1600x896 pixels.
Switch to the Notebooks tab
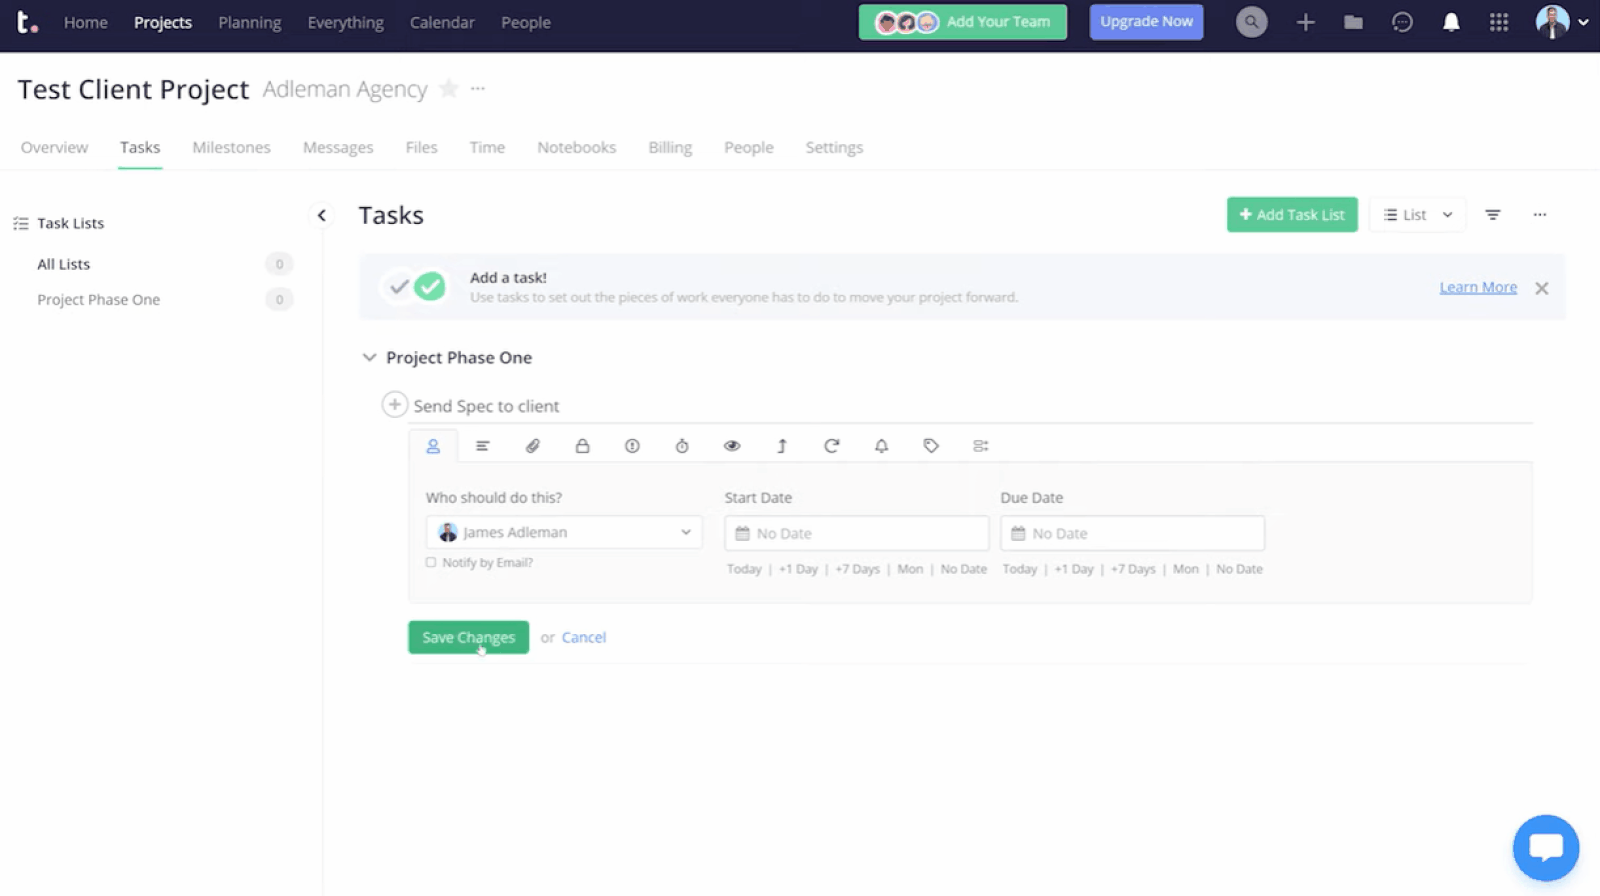(x=576, y=147)
